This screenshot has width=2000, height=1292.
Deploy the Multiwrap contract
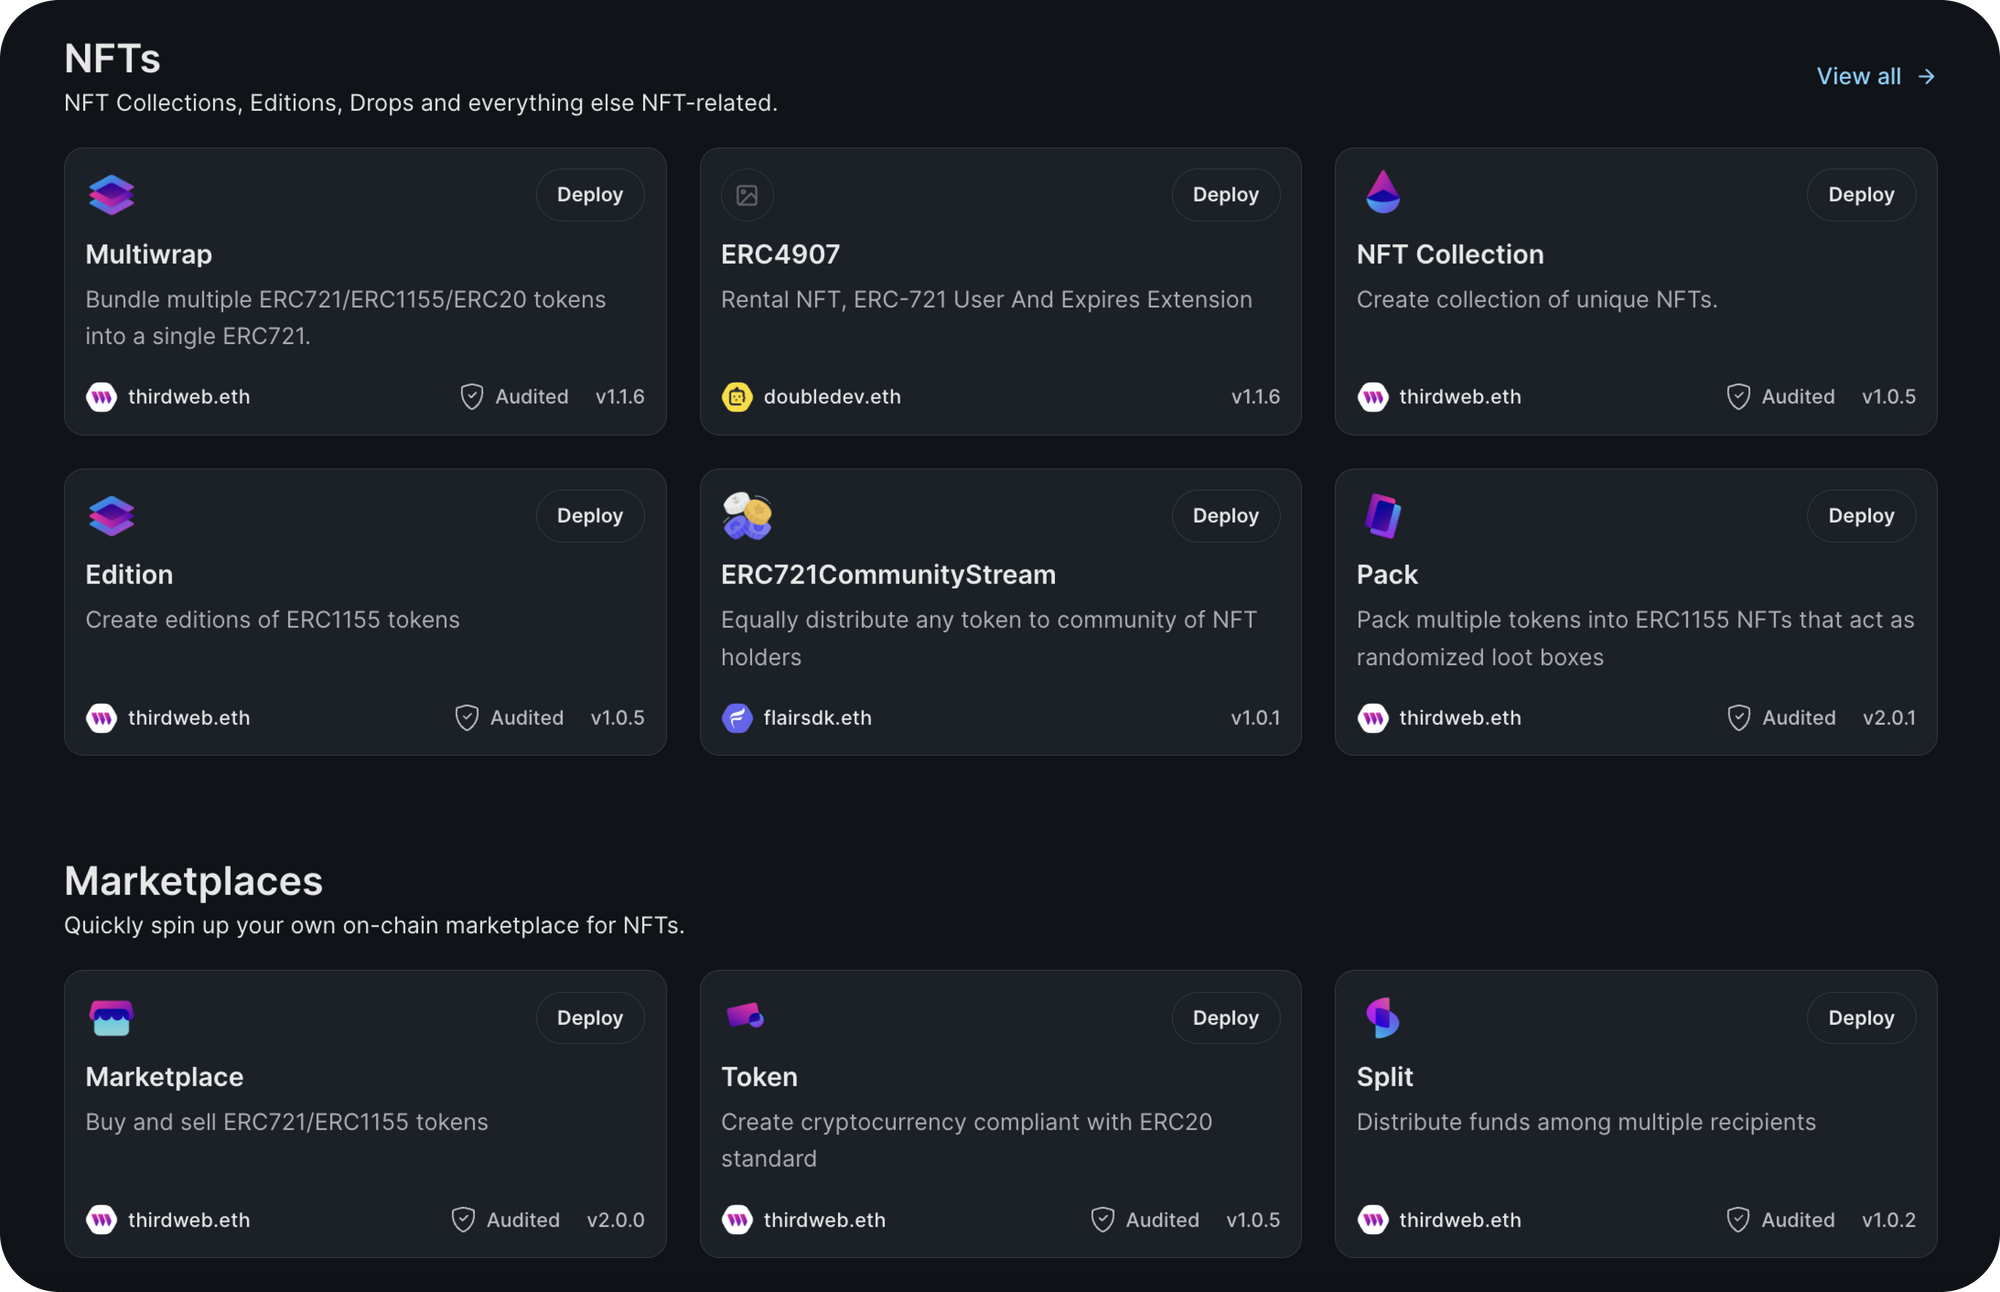click(590, 195)
